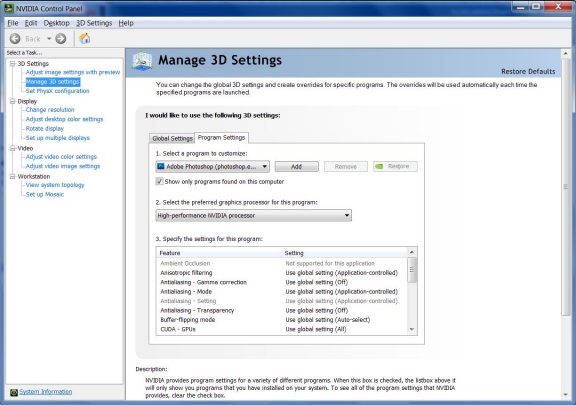Click the Restore button with NVIDIA logo

pos(395,166)
